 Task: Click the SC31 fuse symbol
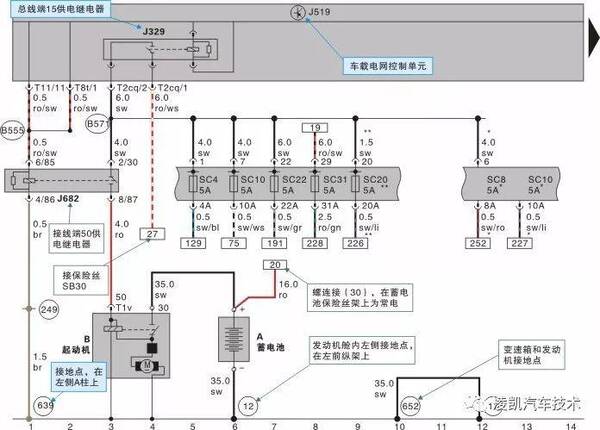315,184
